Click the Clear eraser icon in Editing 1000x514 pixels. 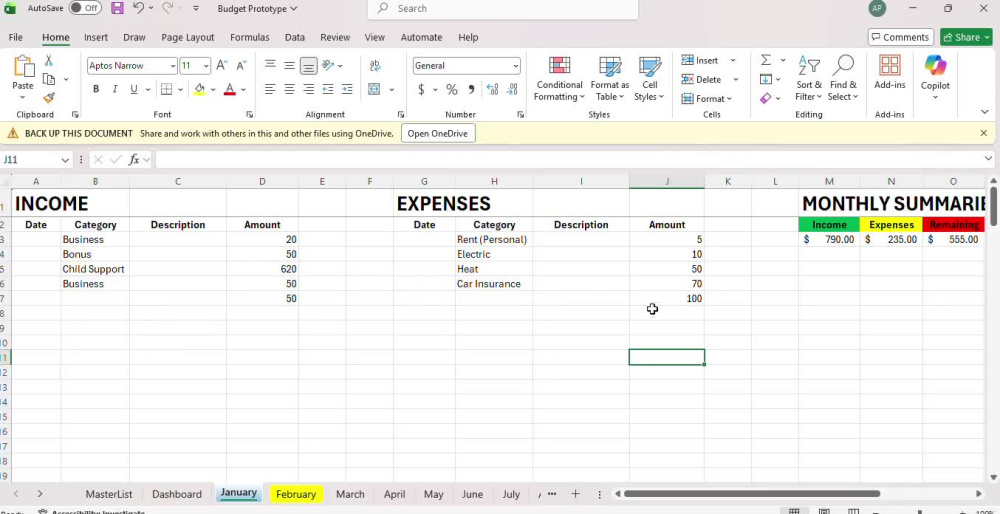766,98
